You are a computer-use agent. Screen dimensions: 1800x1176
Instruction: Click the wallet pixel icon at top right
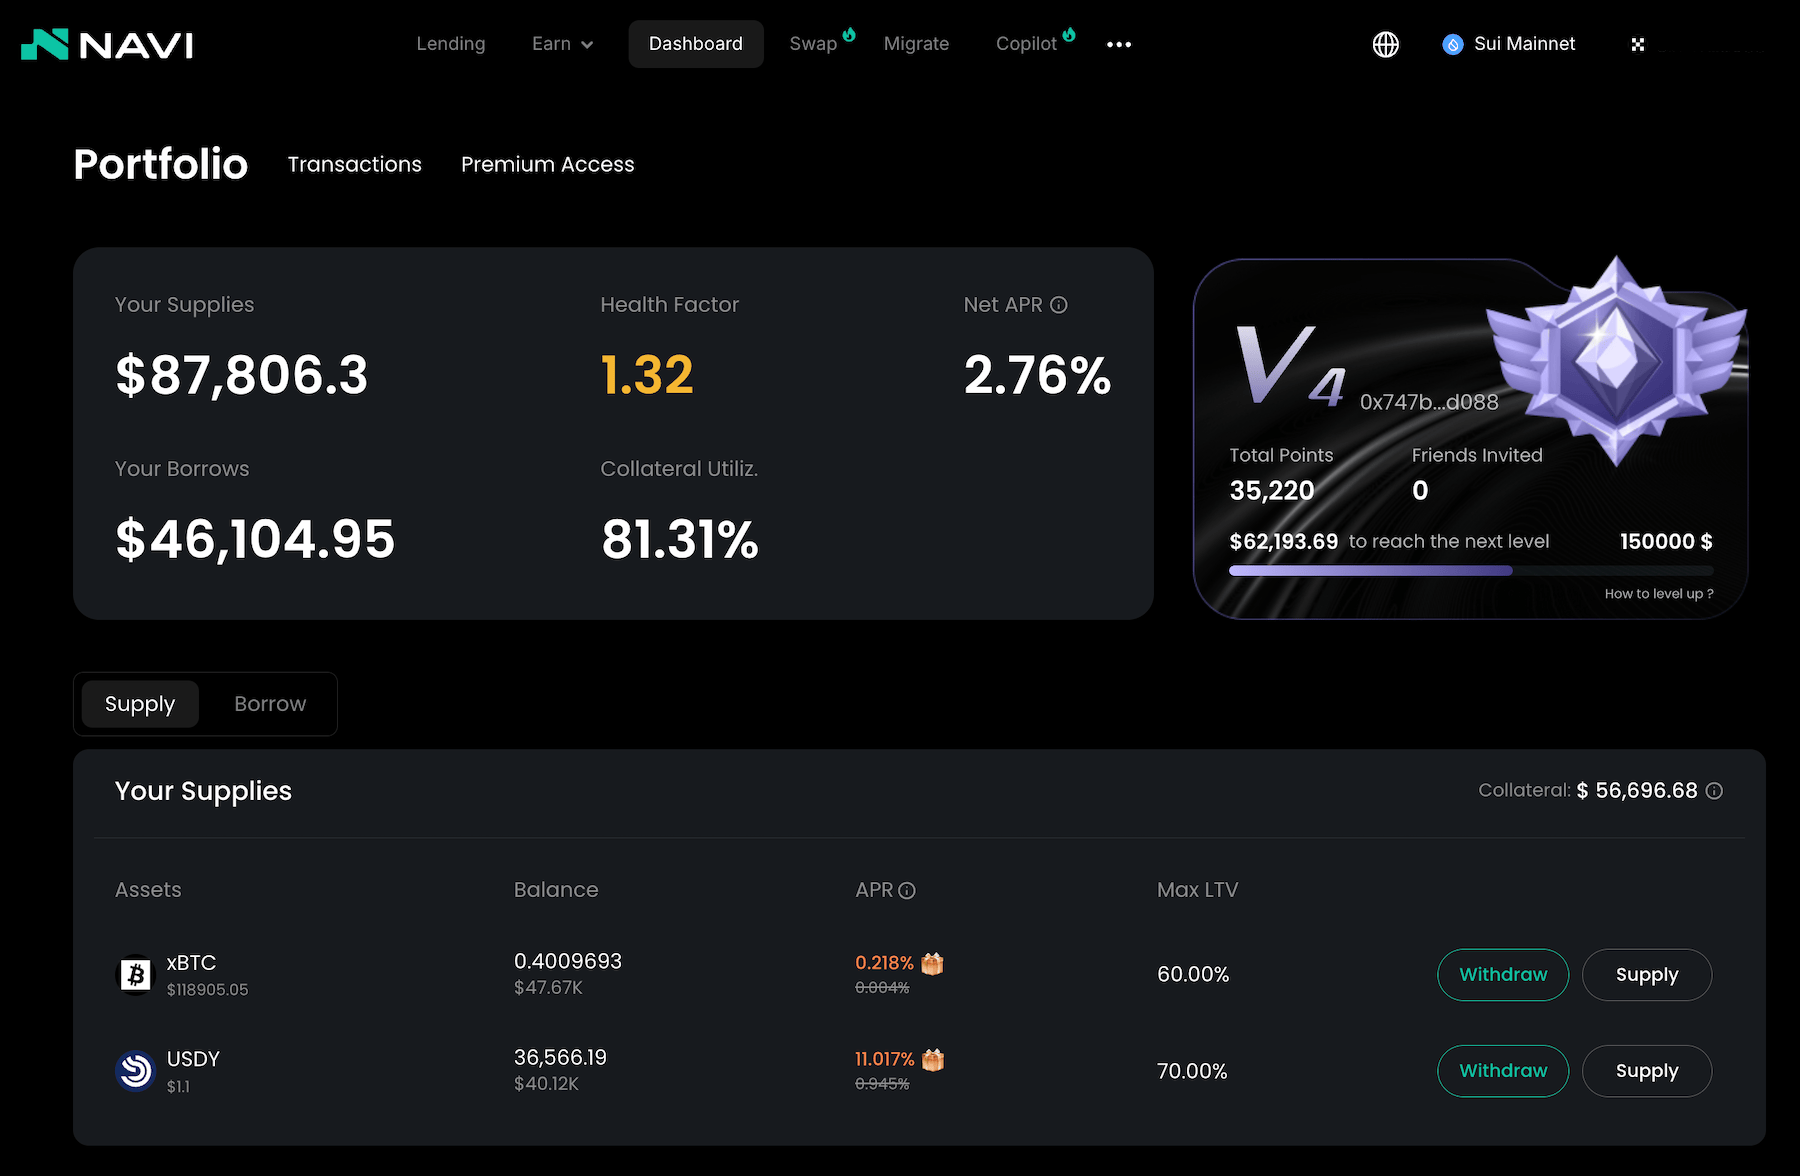(x=1638, y=44)
